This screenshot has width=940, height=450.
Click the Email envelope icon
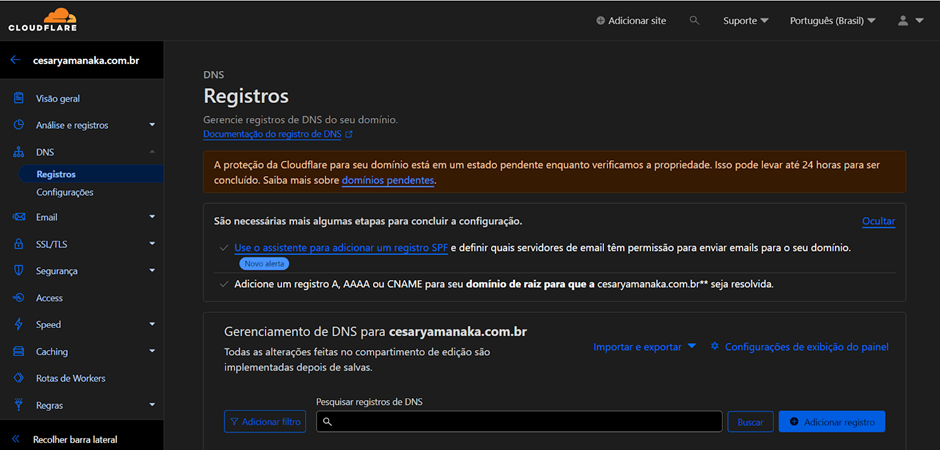(19, 217)
